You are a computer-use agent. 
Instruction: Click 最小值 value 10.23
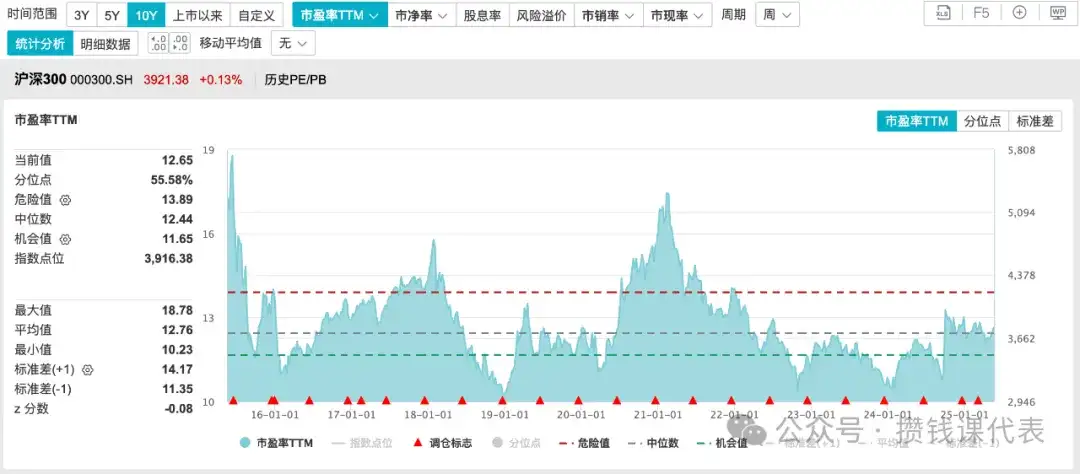point(178,349)
